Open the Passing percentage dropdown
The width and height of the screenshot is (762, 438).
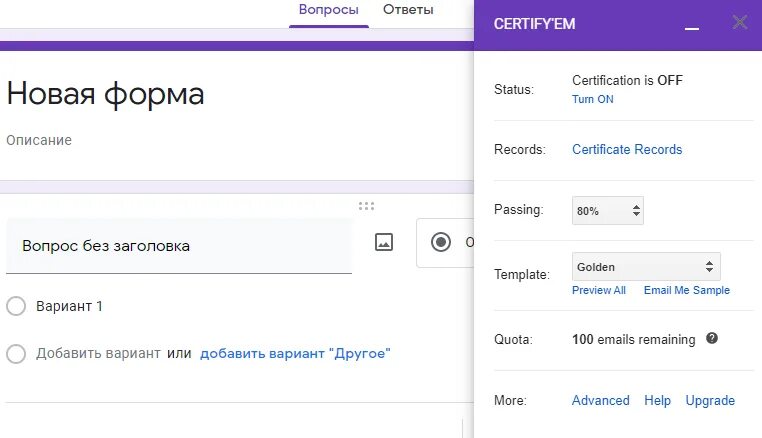(x=608, y=211)
